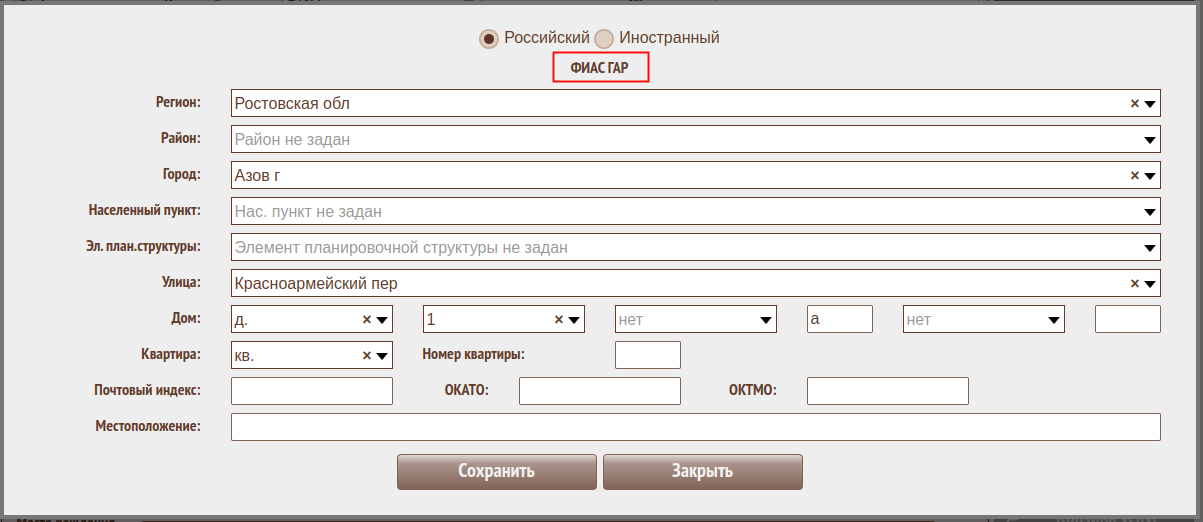
Task: Expand the Эл. план.структуры dropdown
Action: click(x=1150, y=248)
